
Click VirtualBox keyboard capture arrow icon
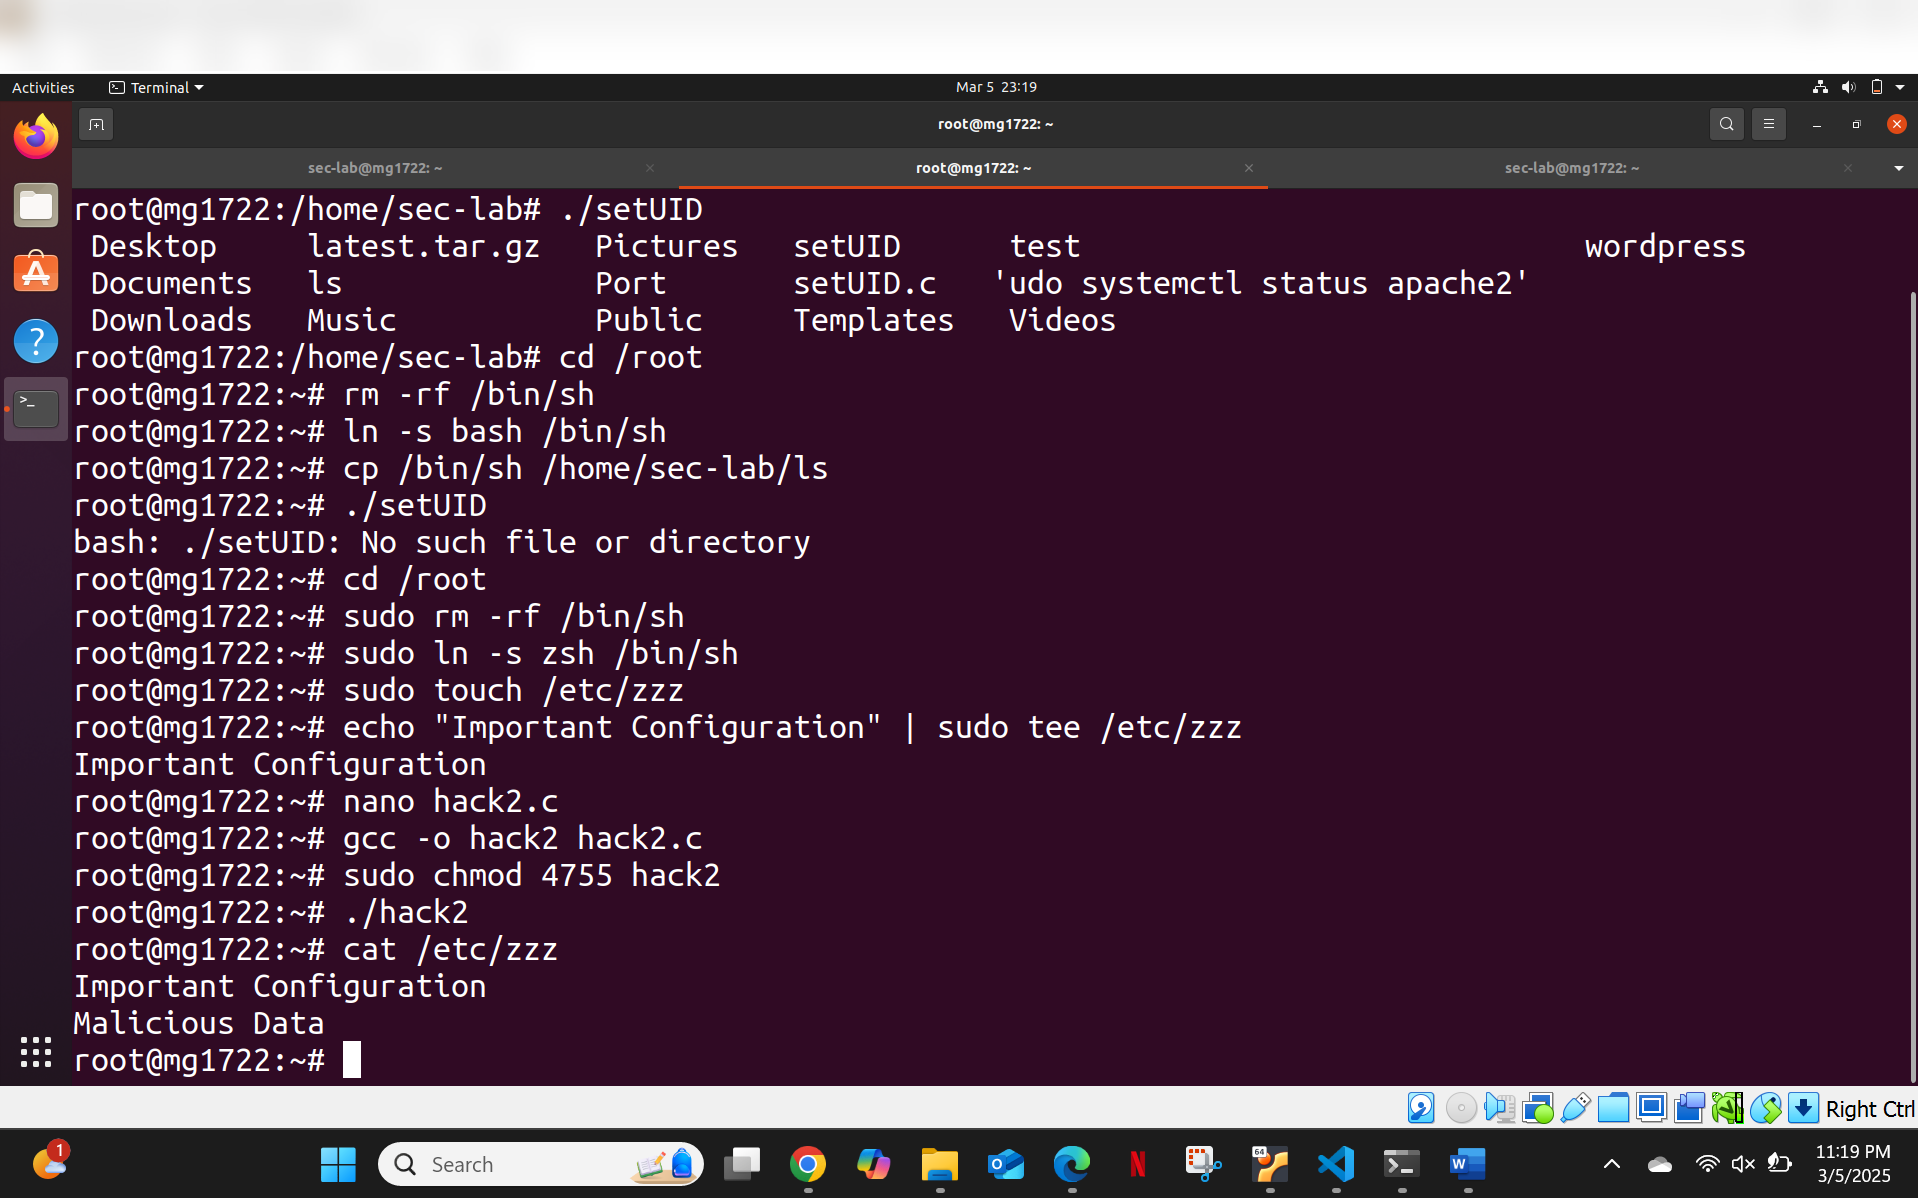pyautogui.click(x=1803, y=1108)
